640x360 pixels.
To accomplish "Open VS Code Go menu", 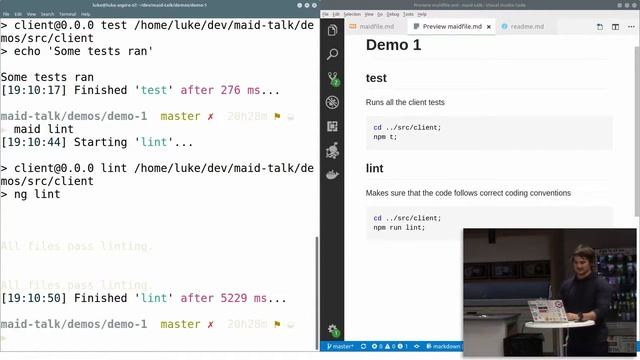I will [380, 14].
